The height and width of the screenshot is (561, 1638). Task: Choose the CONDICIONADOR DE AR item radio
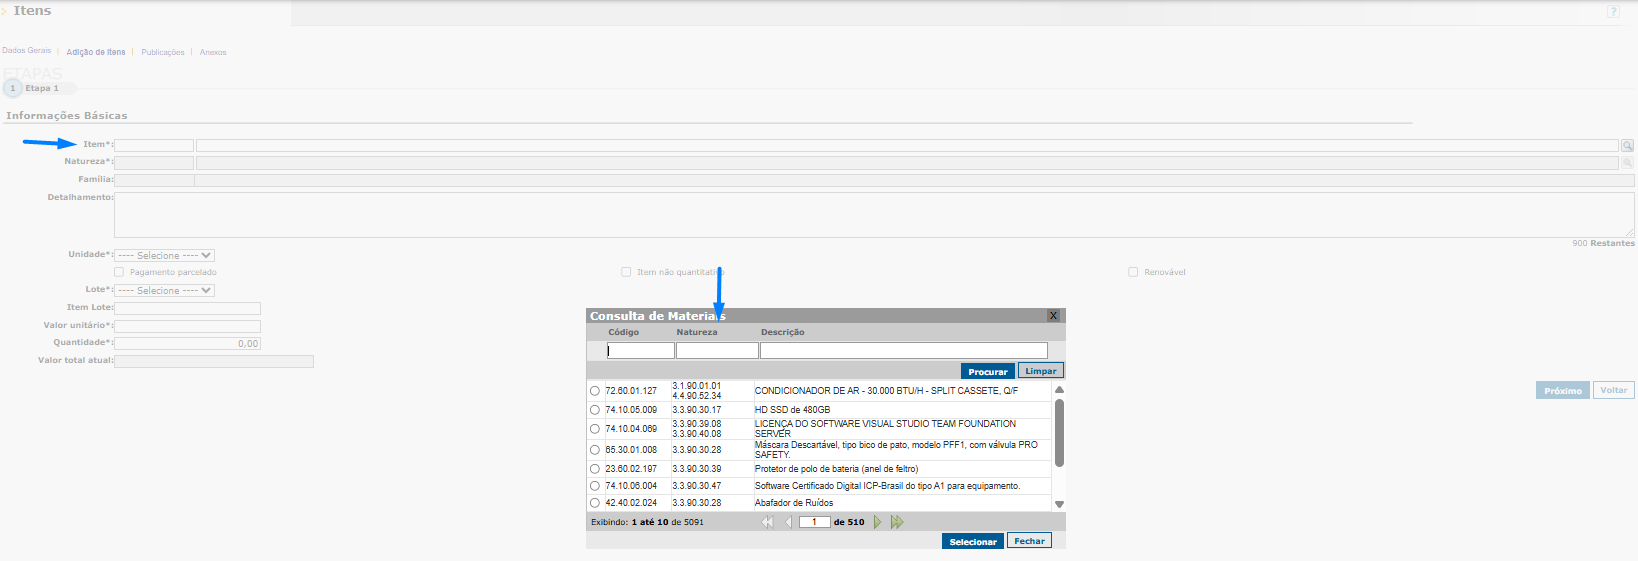[595, 391]
